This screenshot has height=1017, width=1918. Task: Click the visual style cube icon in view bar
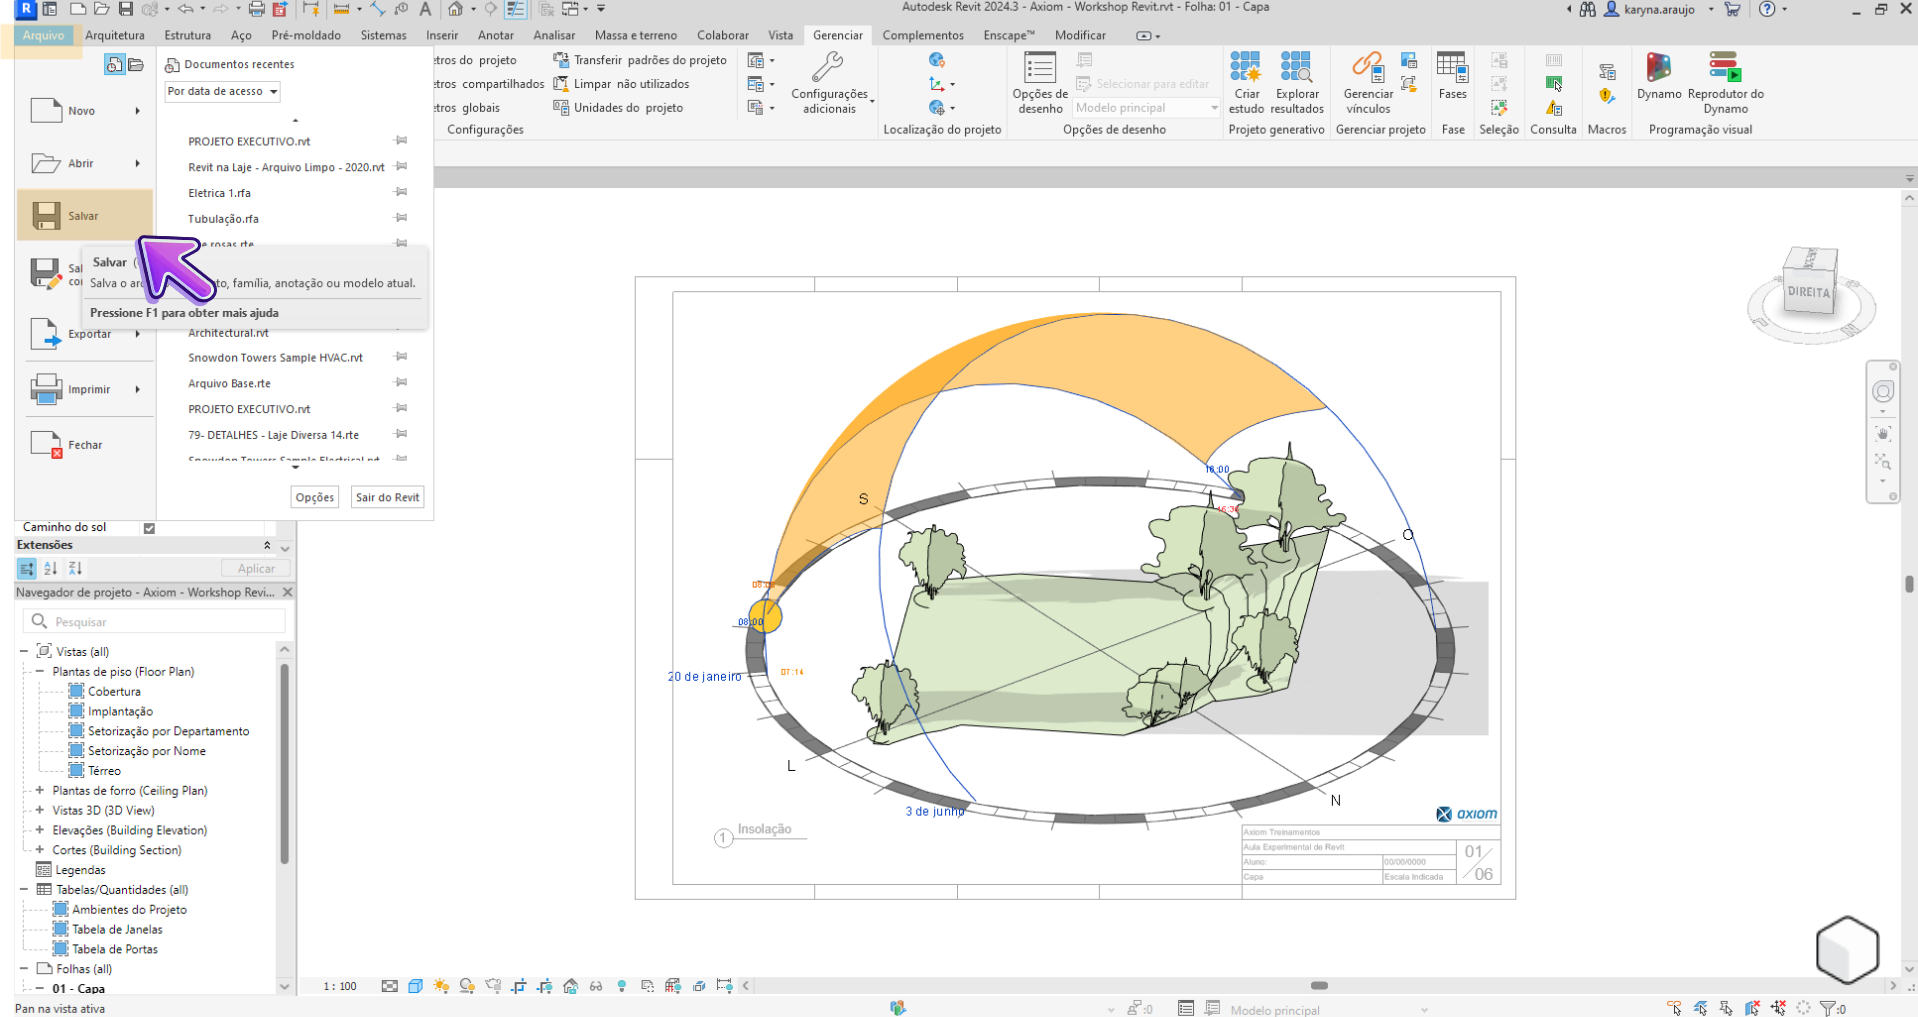(x=415, y=986)
